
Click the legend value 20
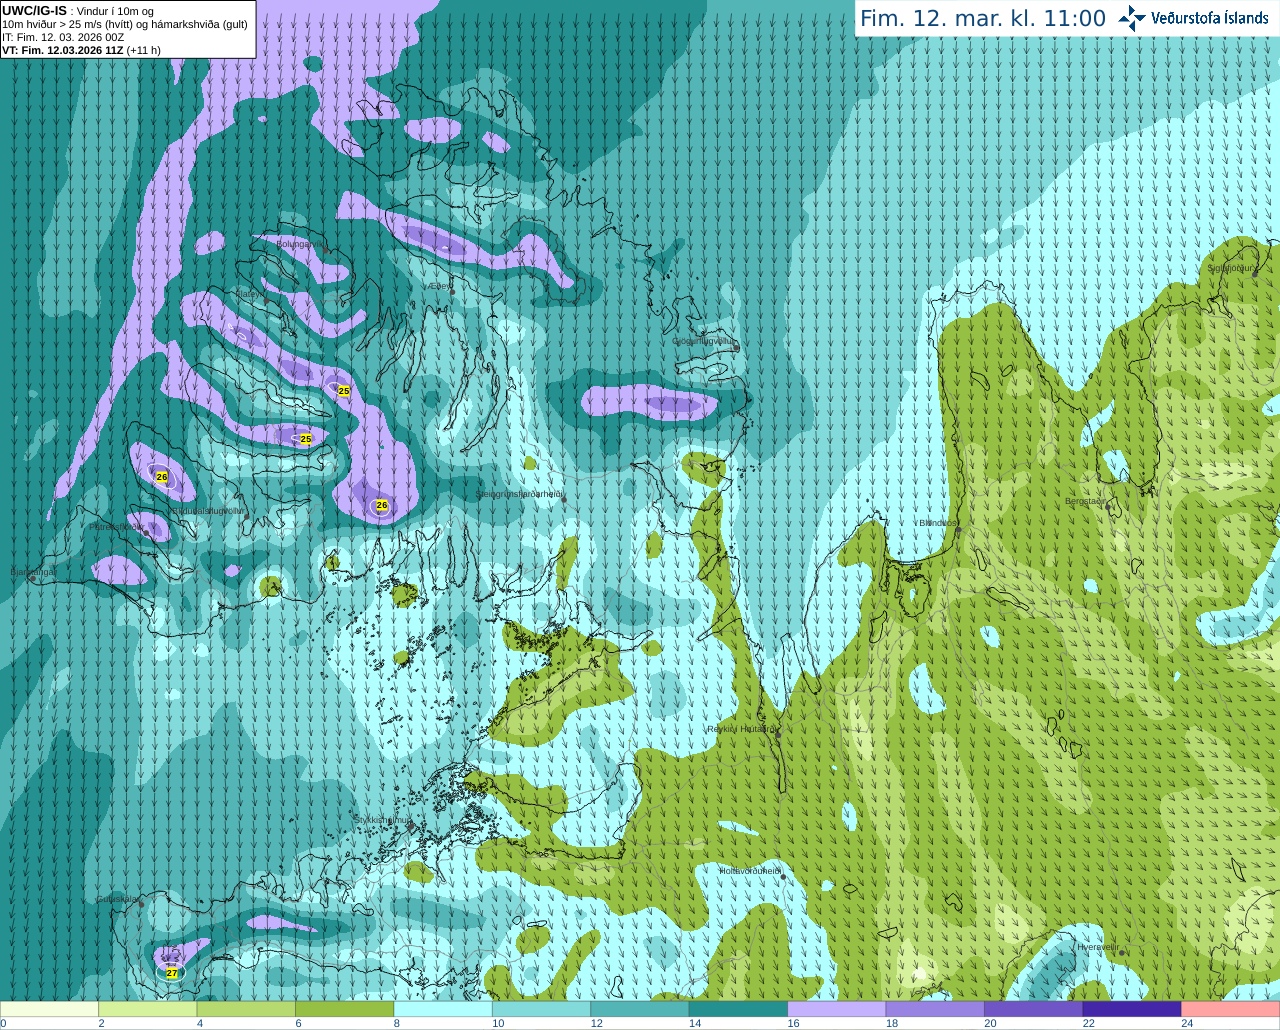click(990, 1023)
